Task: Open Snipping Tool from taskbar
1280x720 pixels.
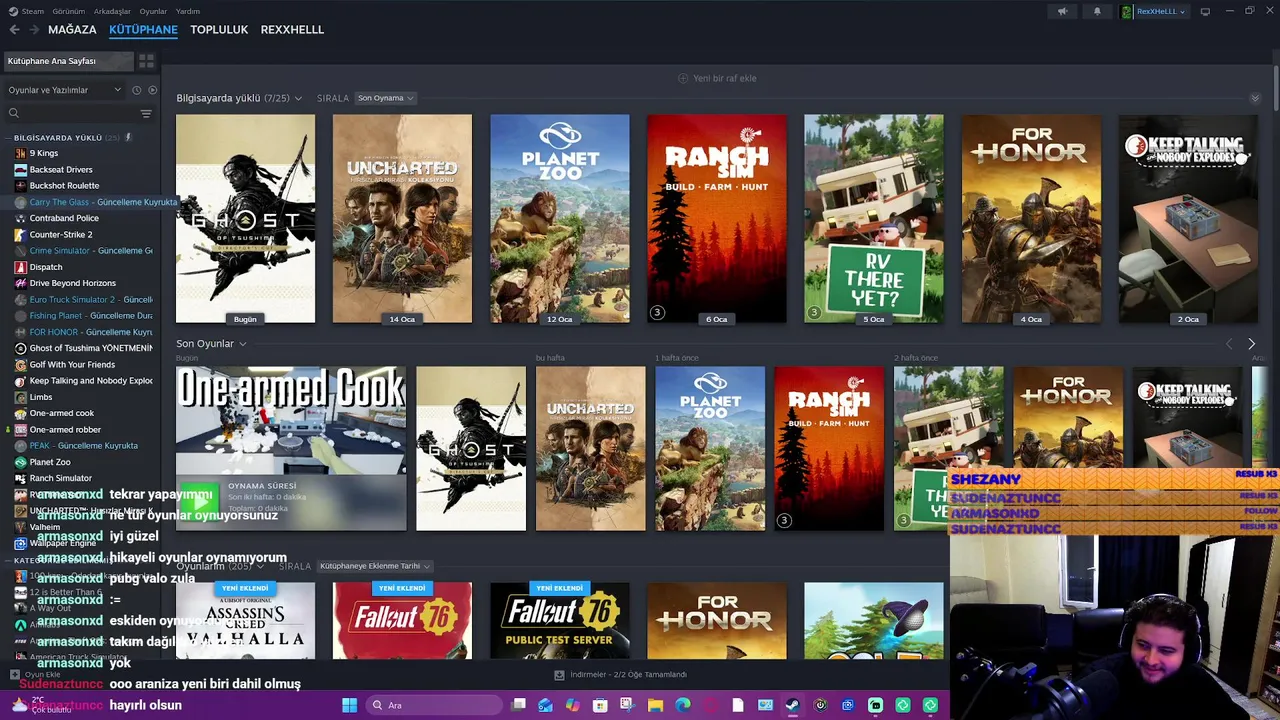Action: 627,705
